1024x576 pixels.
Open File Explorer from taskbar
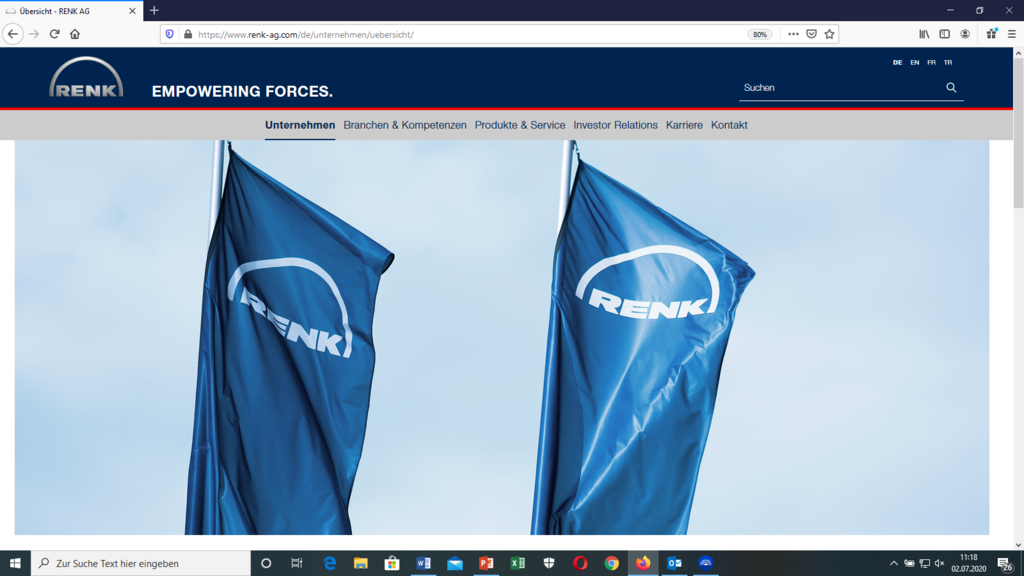pos(360,563)
